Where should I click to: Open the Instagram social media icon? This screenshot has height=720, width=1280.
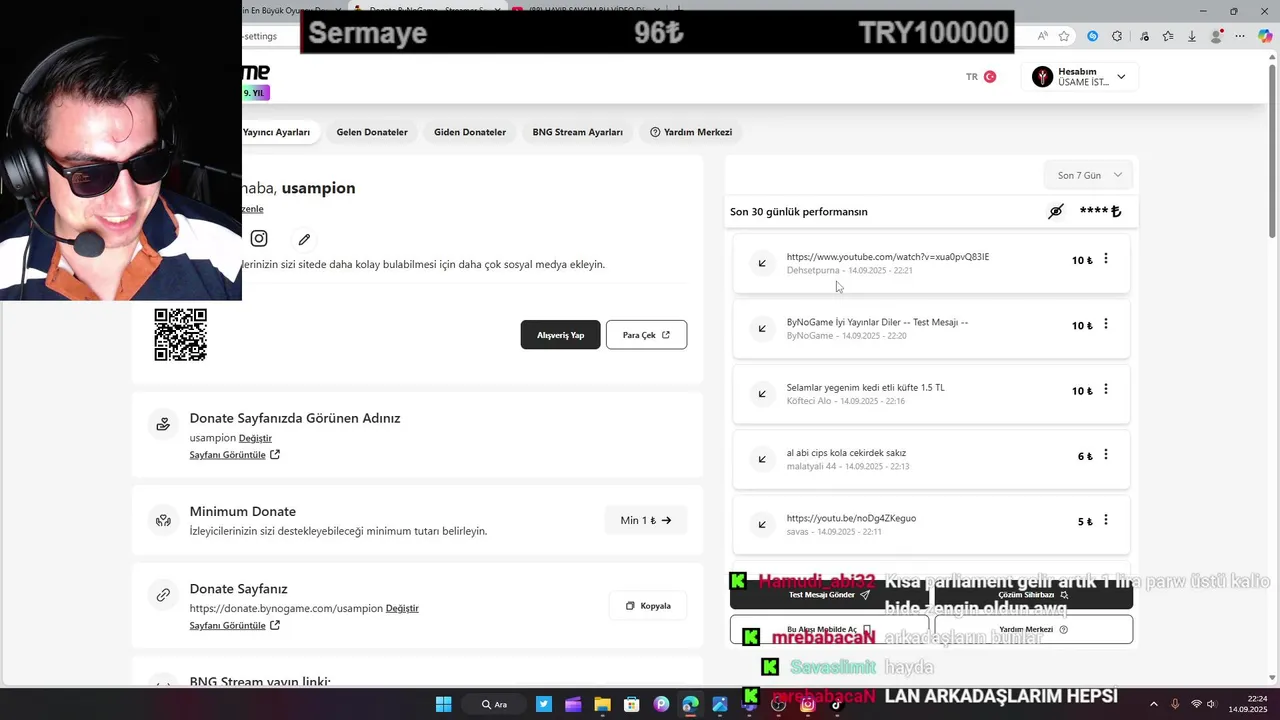click(x=259, y=238)
